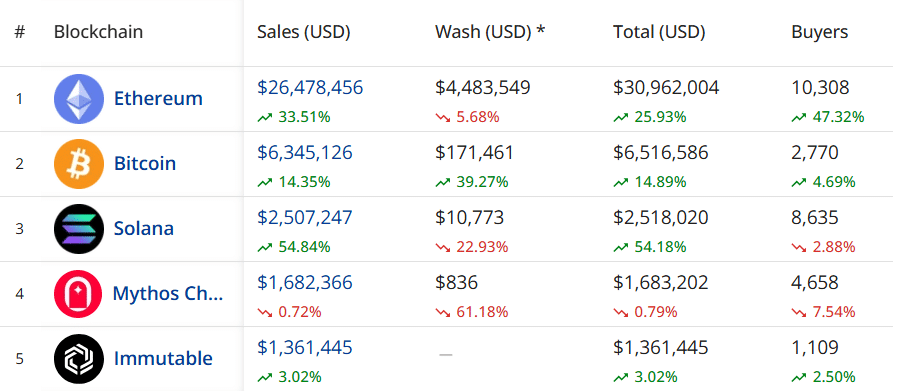
Task: Click the Ethereum logo icon
Action: (79, 99)
